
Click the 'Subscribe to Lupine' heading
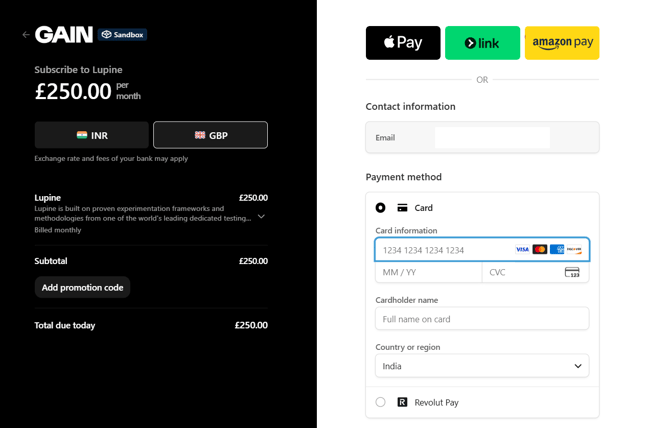click(79, 70)
